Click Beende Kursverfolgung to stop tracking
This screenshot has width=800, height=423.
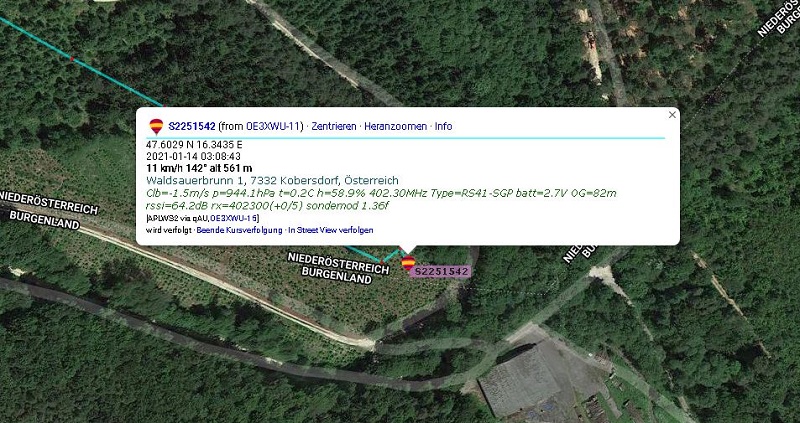(239, 230)
